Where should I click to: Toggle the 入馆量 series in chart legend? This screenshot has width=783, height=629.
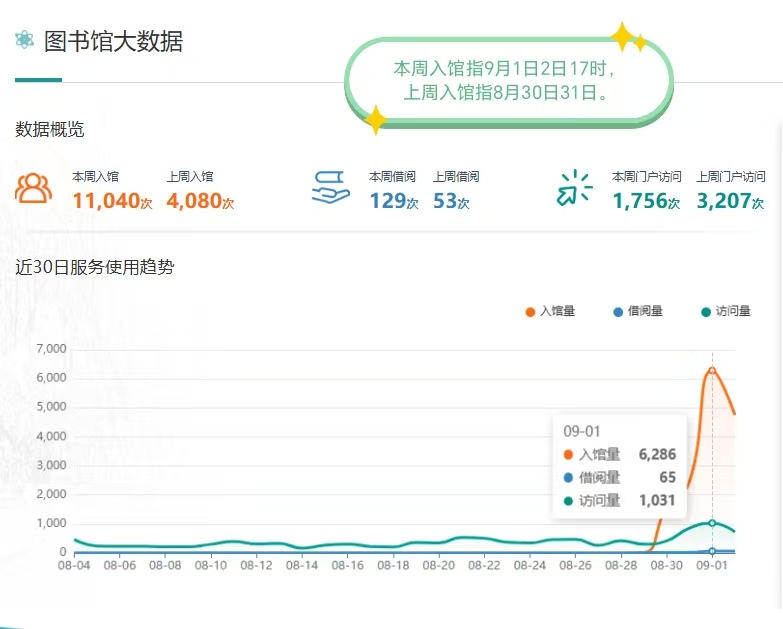coord(550,311)
